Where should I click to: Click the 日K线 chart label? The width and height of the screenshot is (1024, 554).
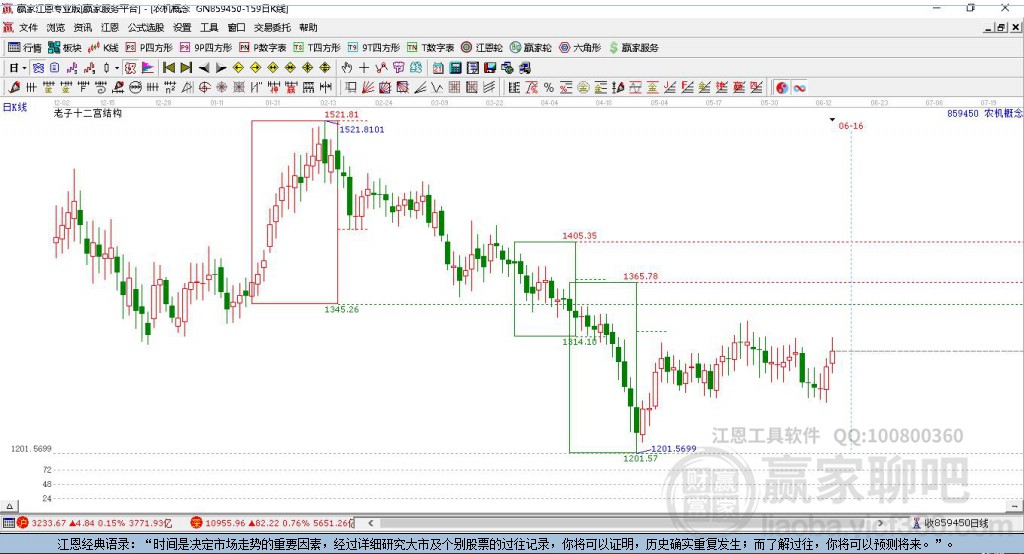pyautogui.click(x=15, y=107)
